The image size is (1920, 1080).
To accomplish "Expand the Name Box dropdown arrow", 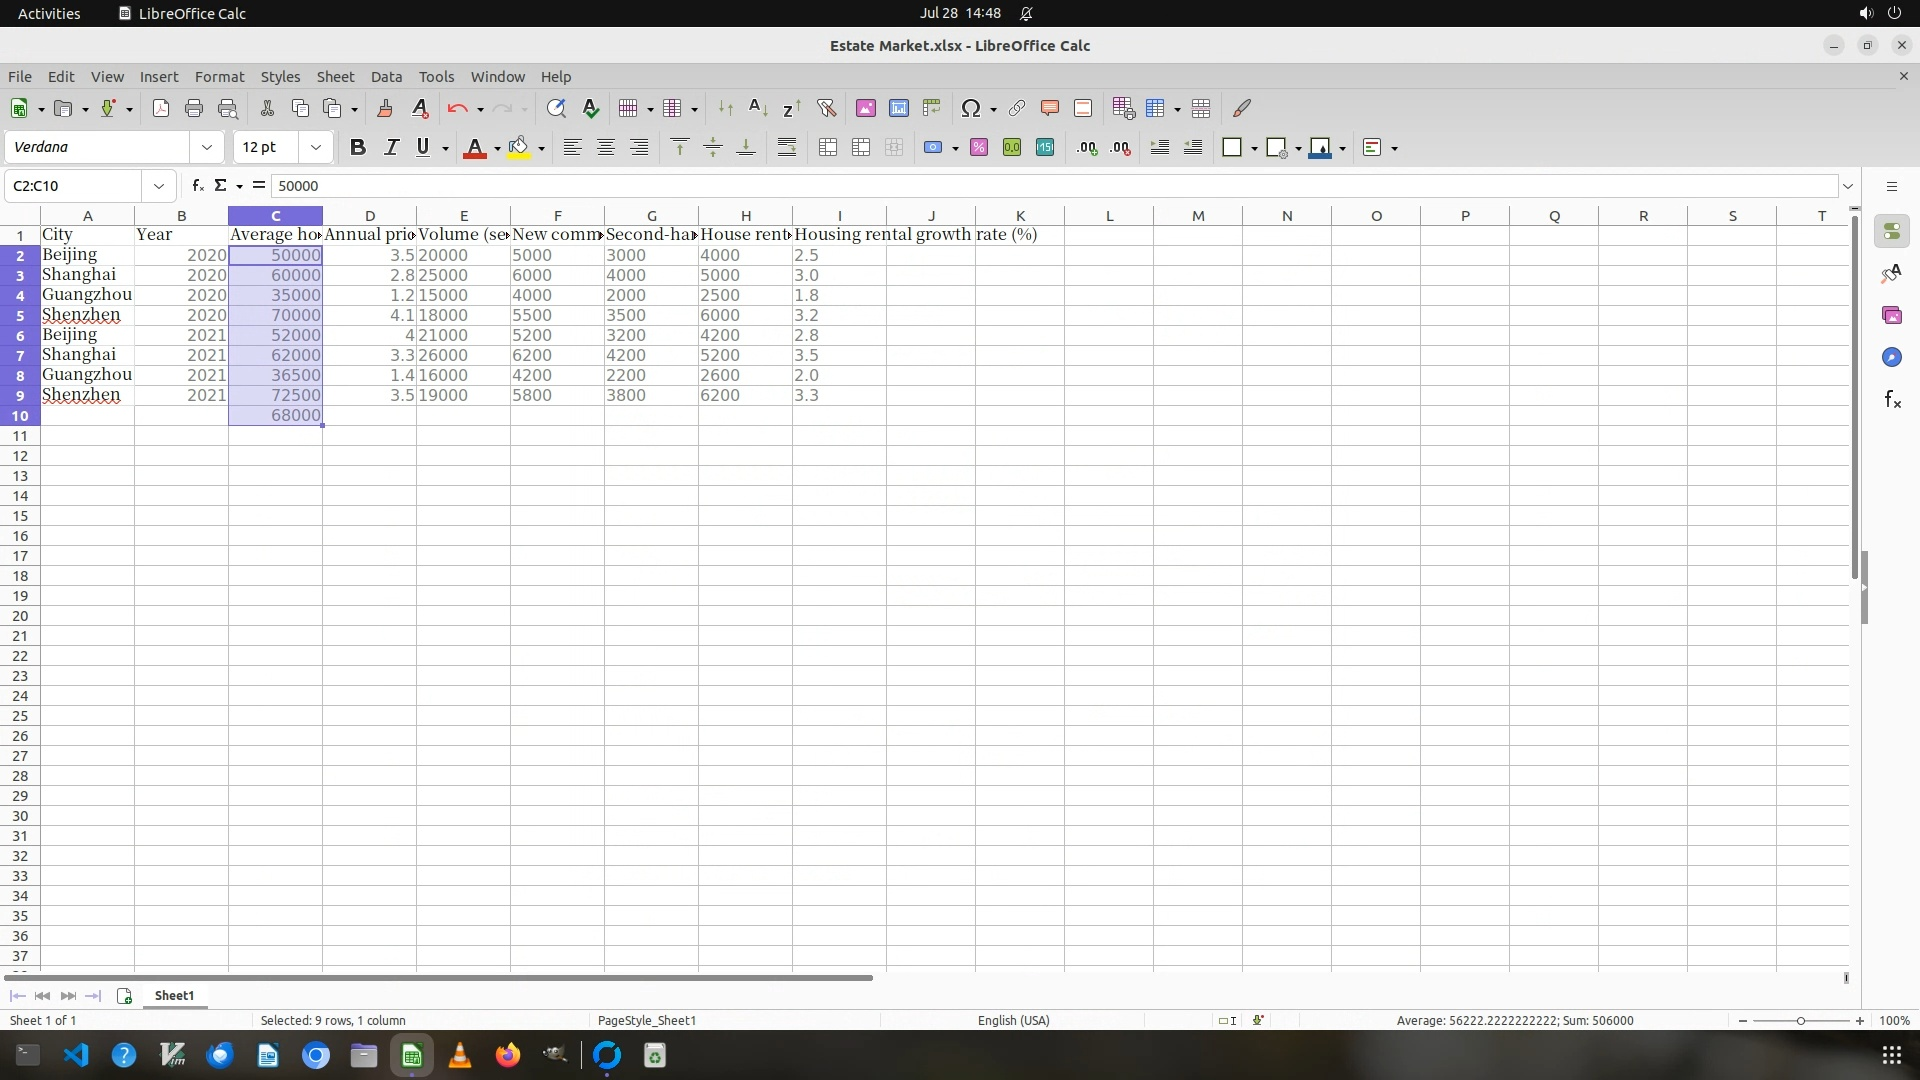I will click(158, 186).
